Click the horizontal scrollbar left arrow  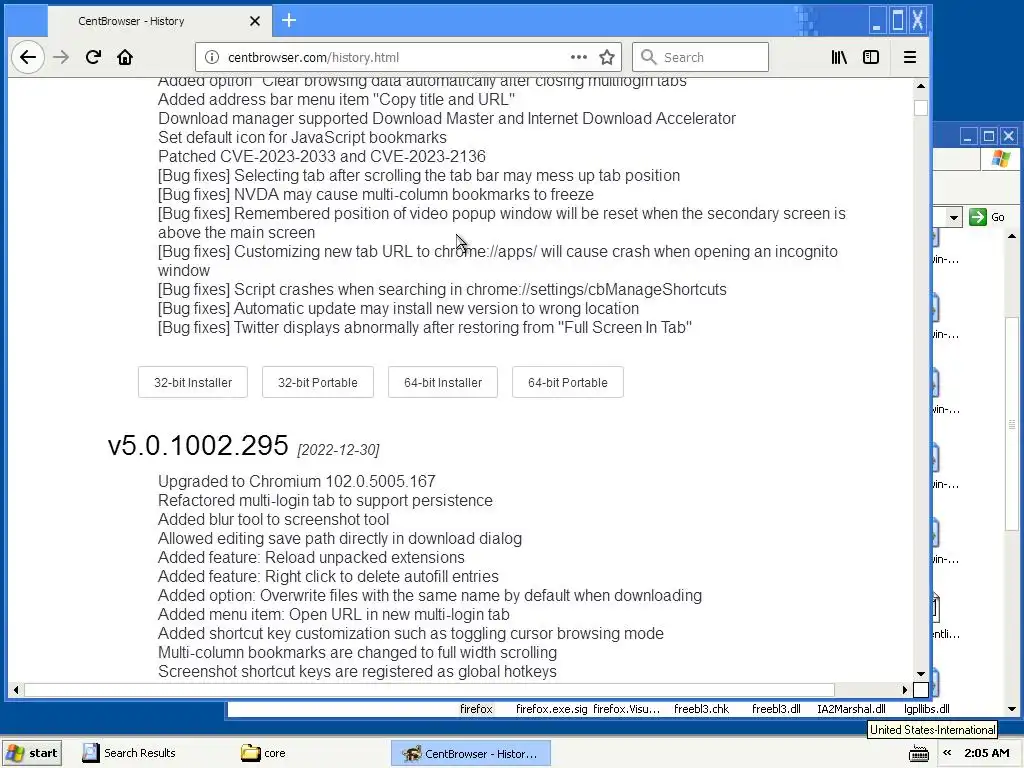pos(16,690)
